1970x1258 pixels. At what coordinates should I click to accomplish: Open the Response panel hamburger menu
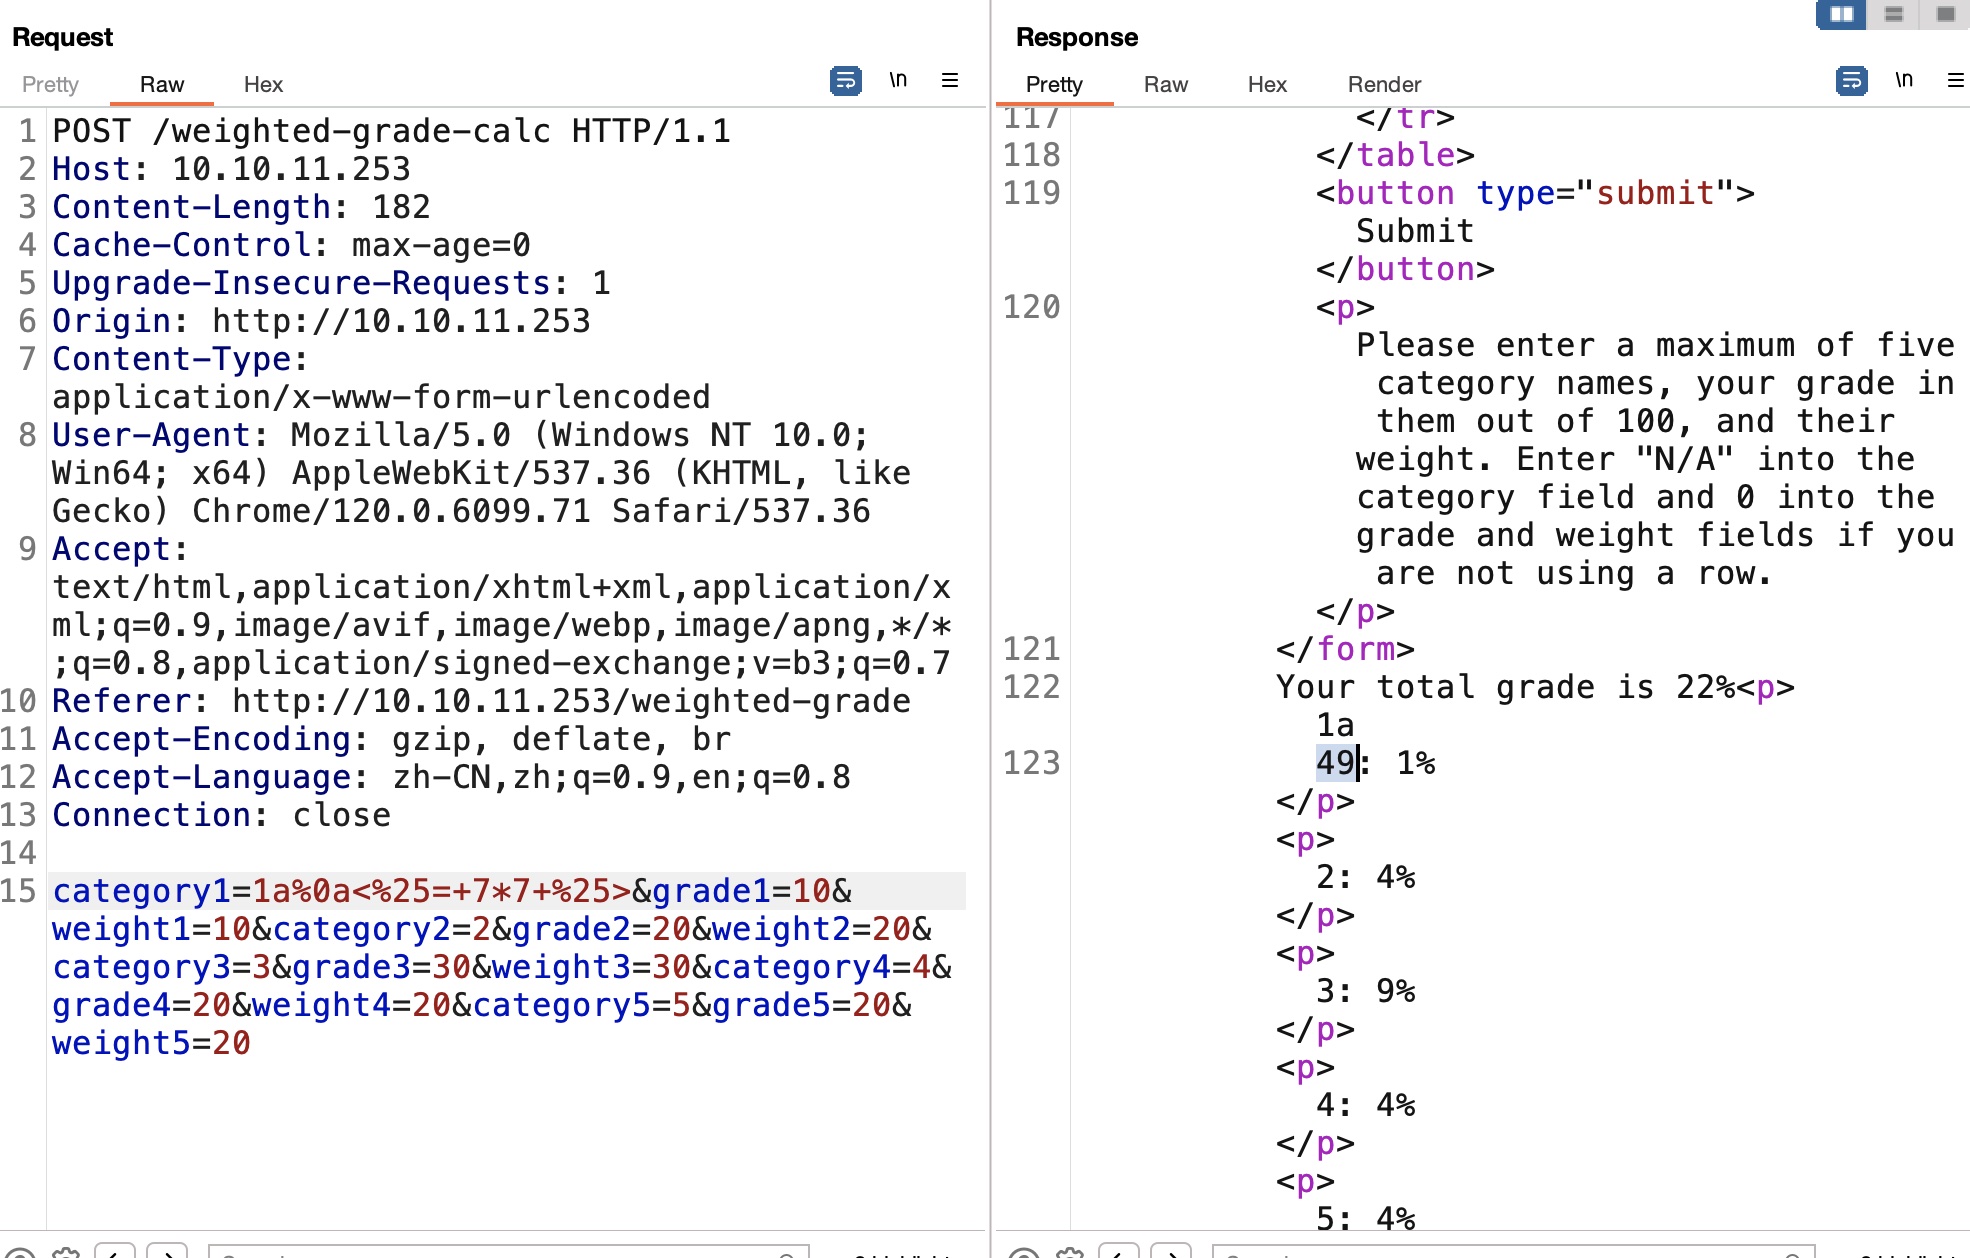click(x=1955, y=80)
